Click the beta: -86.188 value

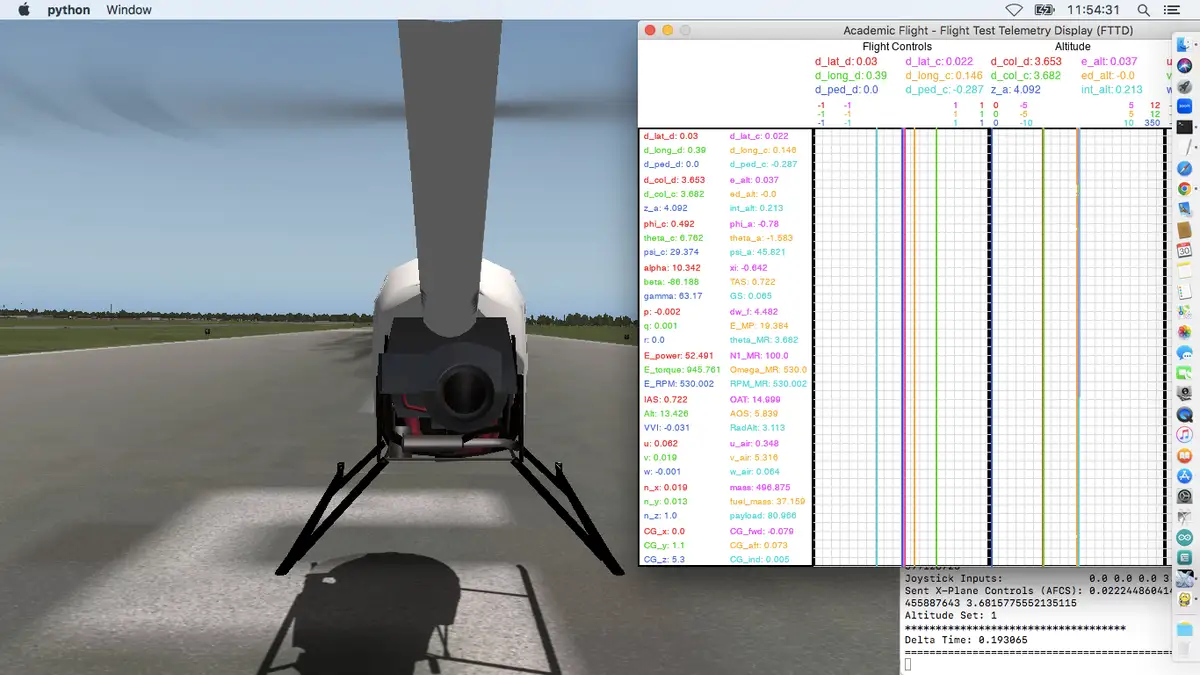[x=672, y=282]
